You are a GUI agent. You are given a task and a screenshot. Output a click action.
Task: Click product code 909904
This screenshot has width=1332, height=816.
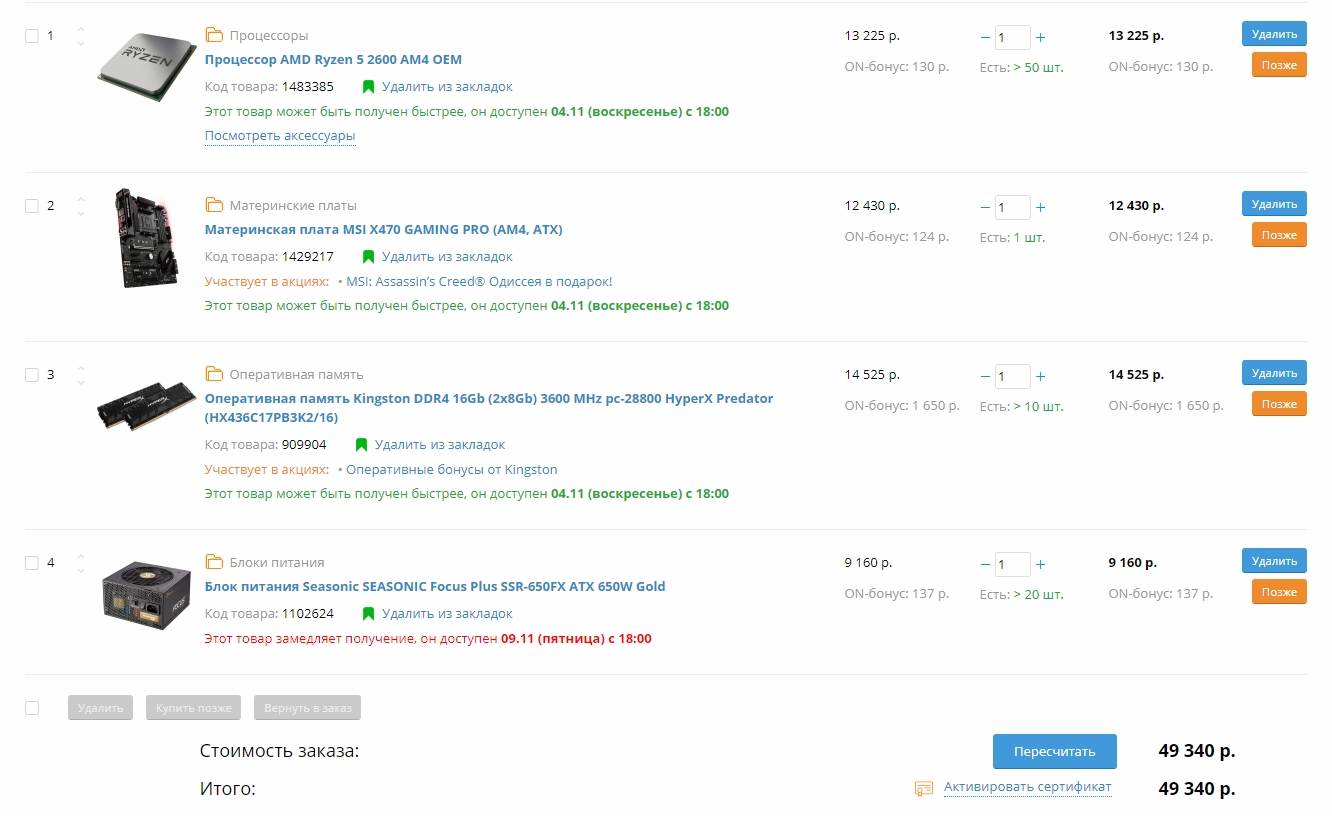(304, 445)
